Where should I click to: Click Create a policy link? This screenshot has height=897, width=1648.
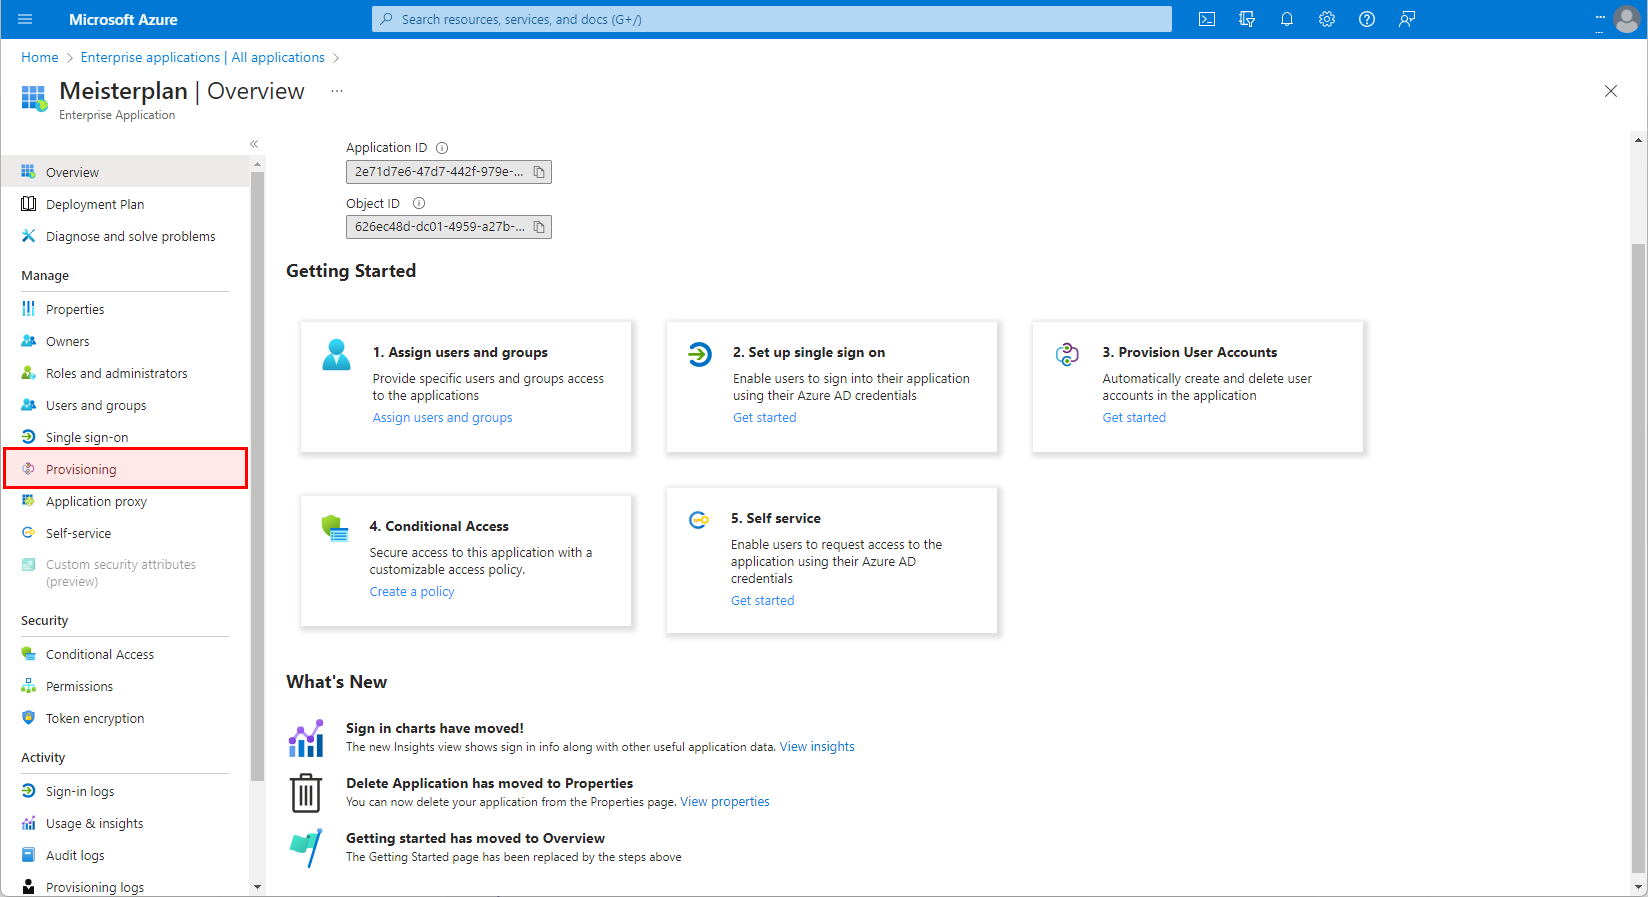pyautogui.click(x=411, y=592)
